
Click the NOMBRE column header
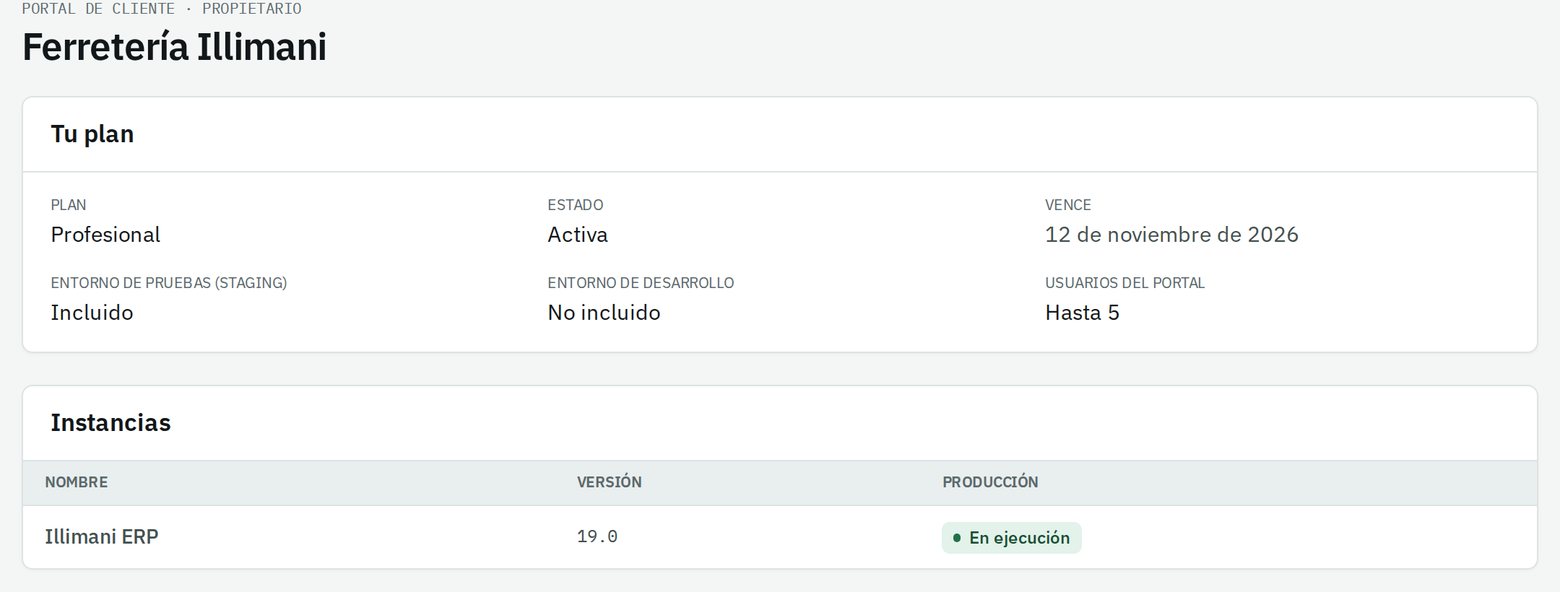(x=76, y=482)
